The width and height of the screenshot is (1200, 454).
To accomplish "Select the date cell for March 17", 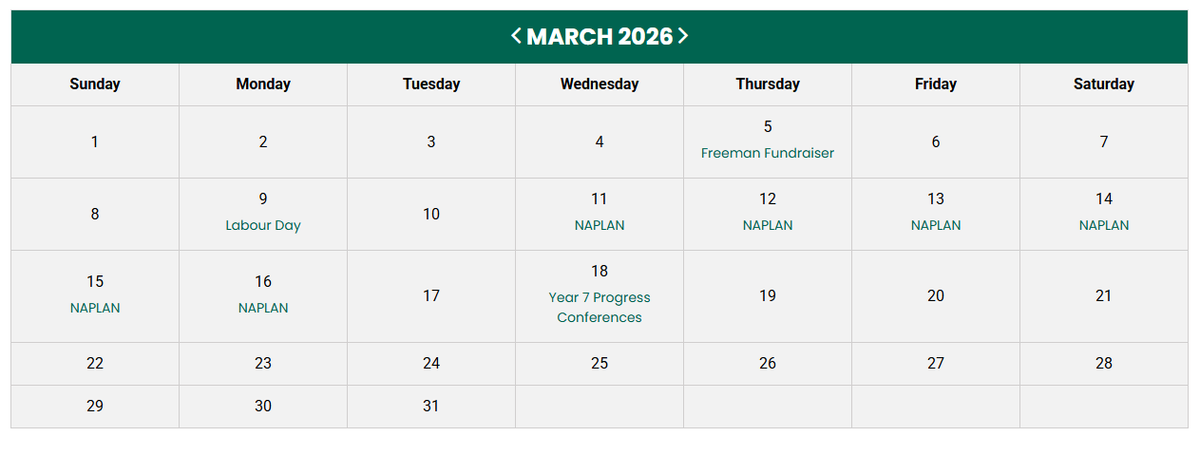I will click(431, 296).
